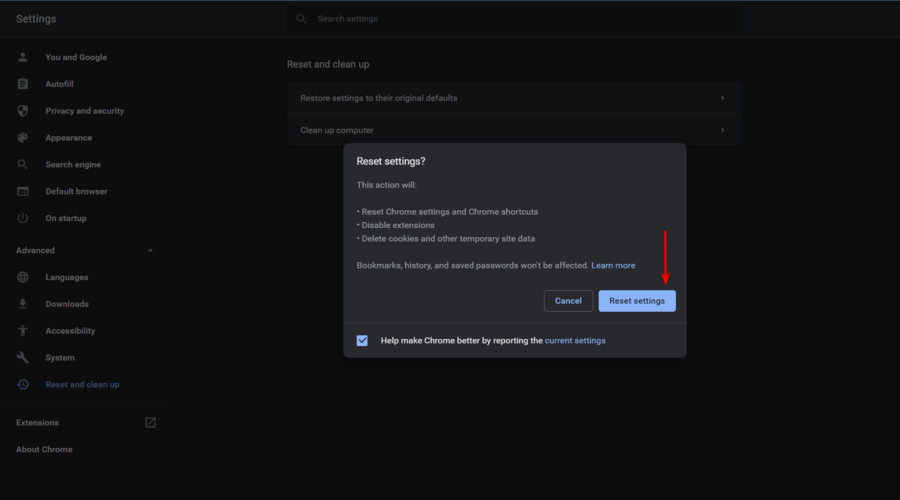Open You and Google settings
This screenshot has width=900, height=500.
click(x=76, y=57)
